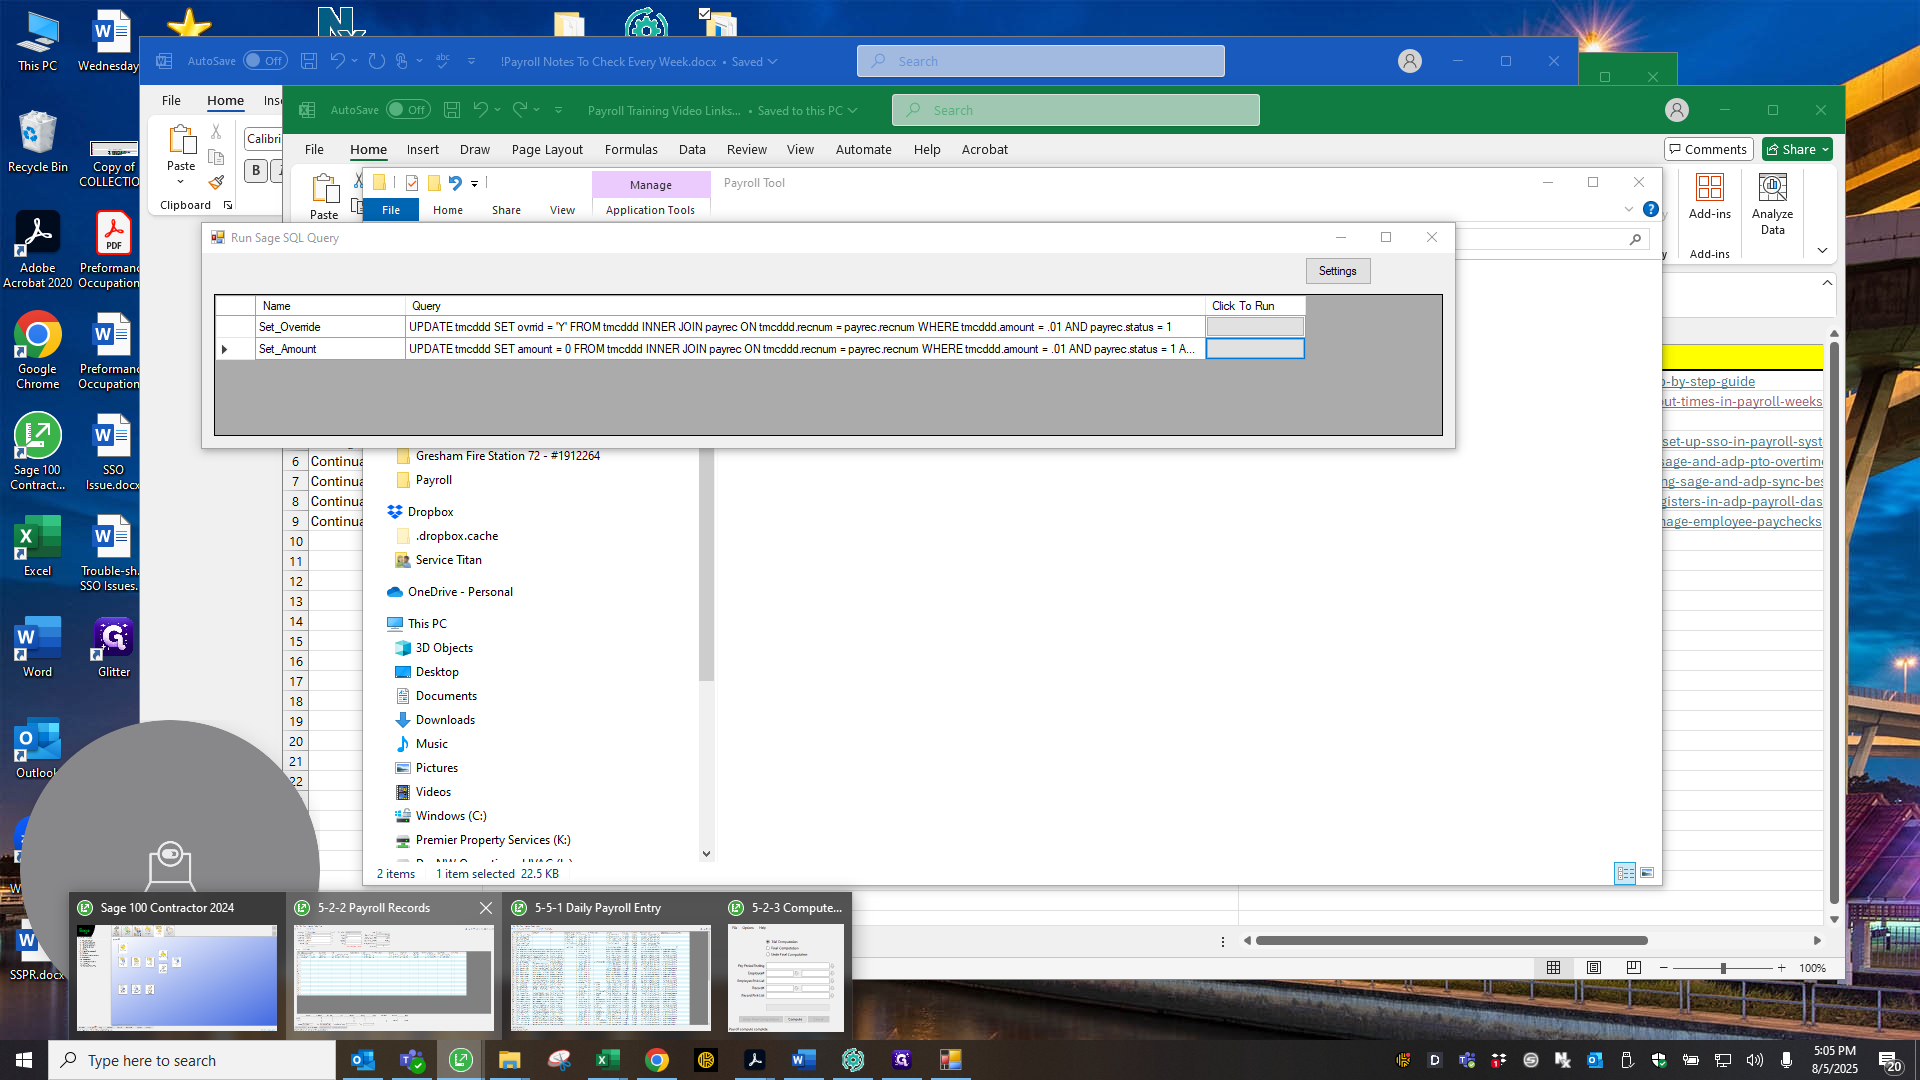Open the Payroll Tool help icon

tap(1651, 209)
